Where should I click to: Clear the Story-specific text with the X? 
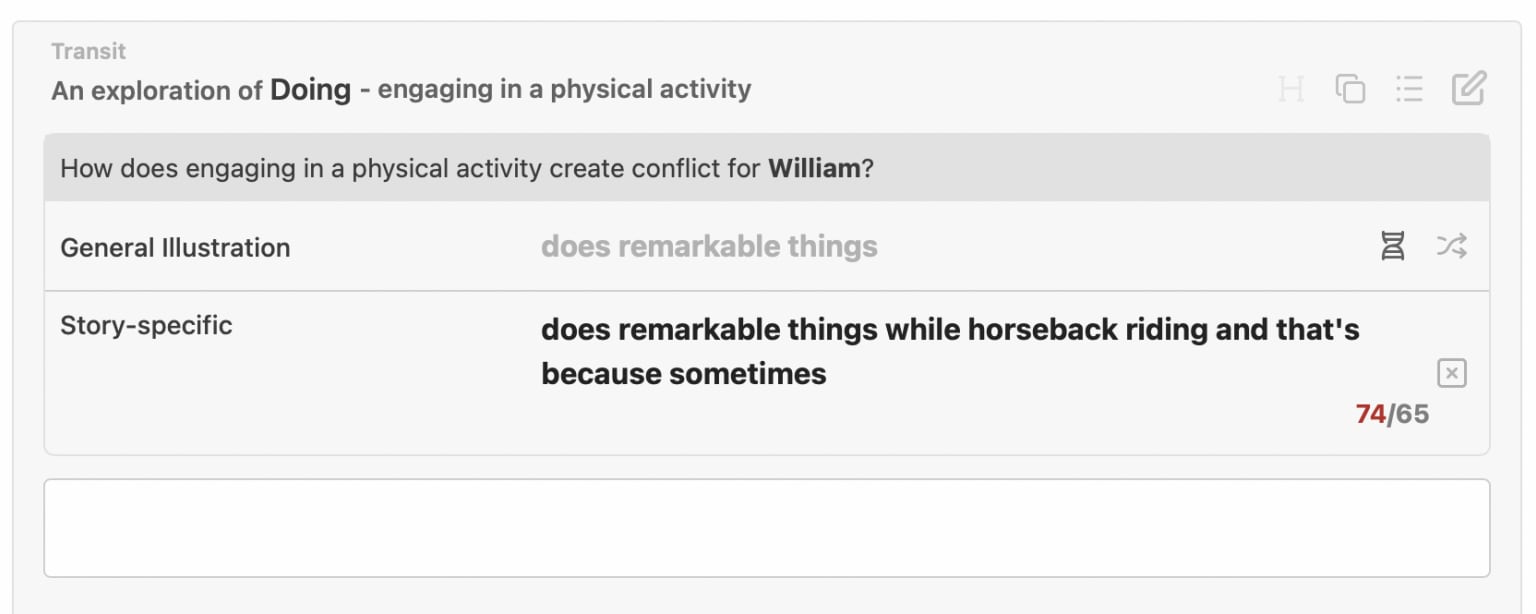click(1451, 374)
